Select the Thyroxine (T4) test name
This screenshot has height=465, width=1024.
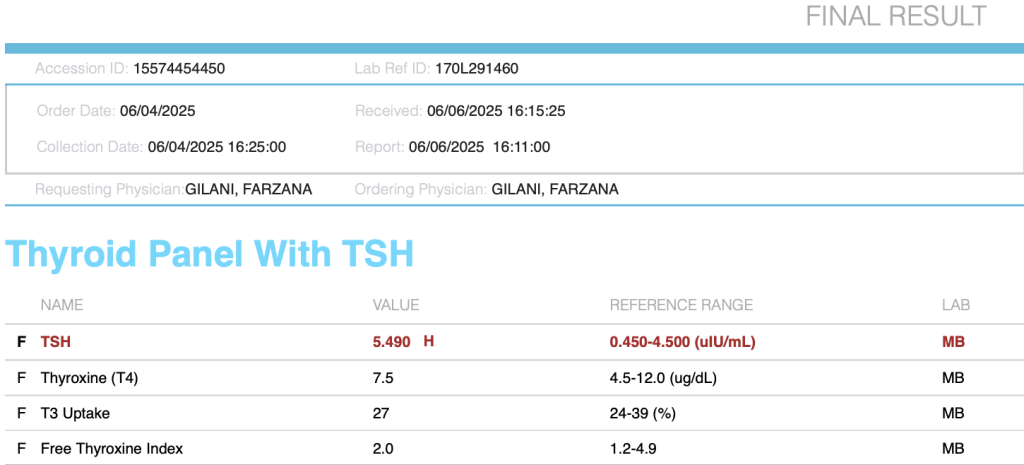(x=89, y=378)
